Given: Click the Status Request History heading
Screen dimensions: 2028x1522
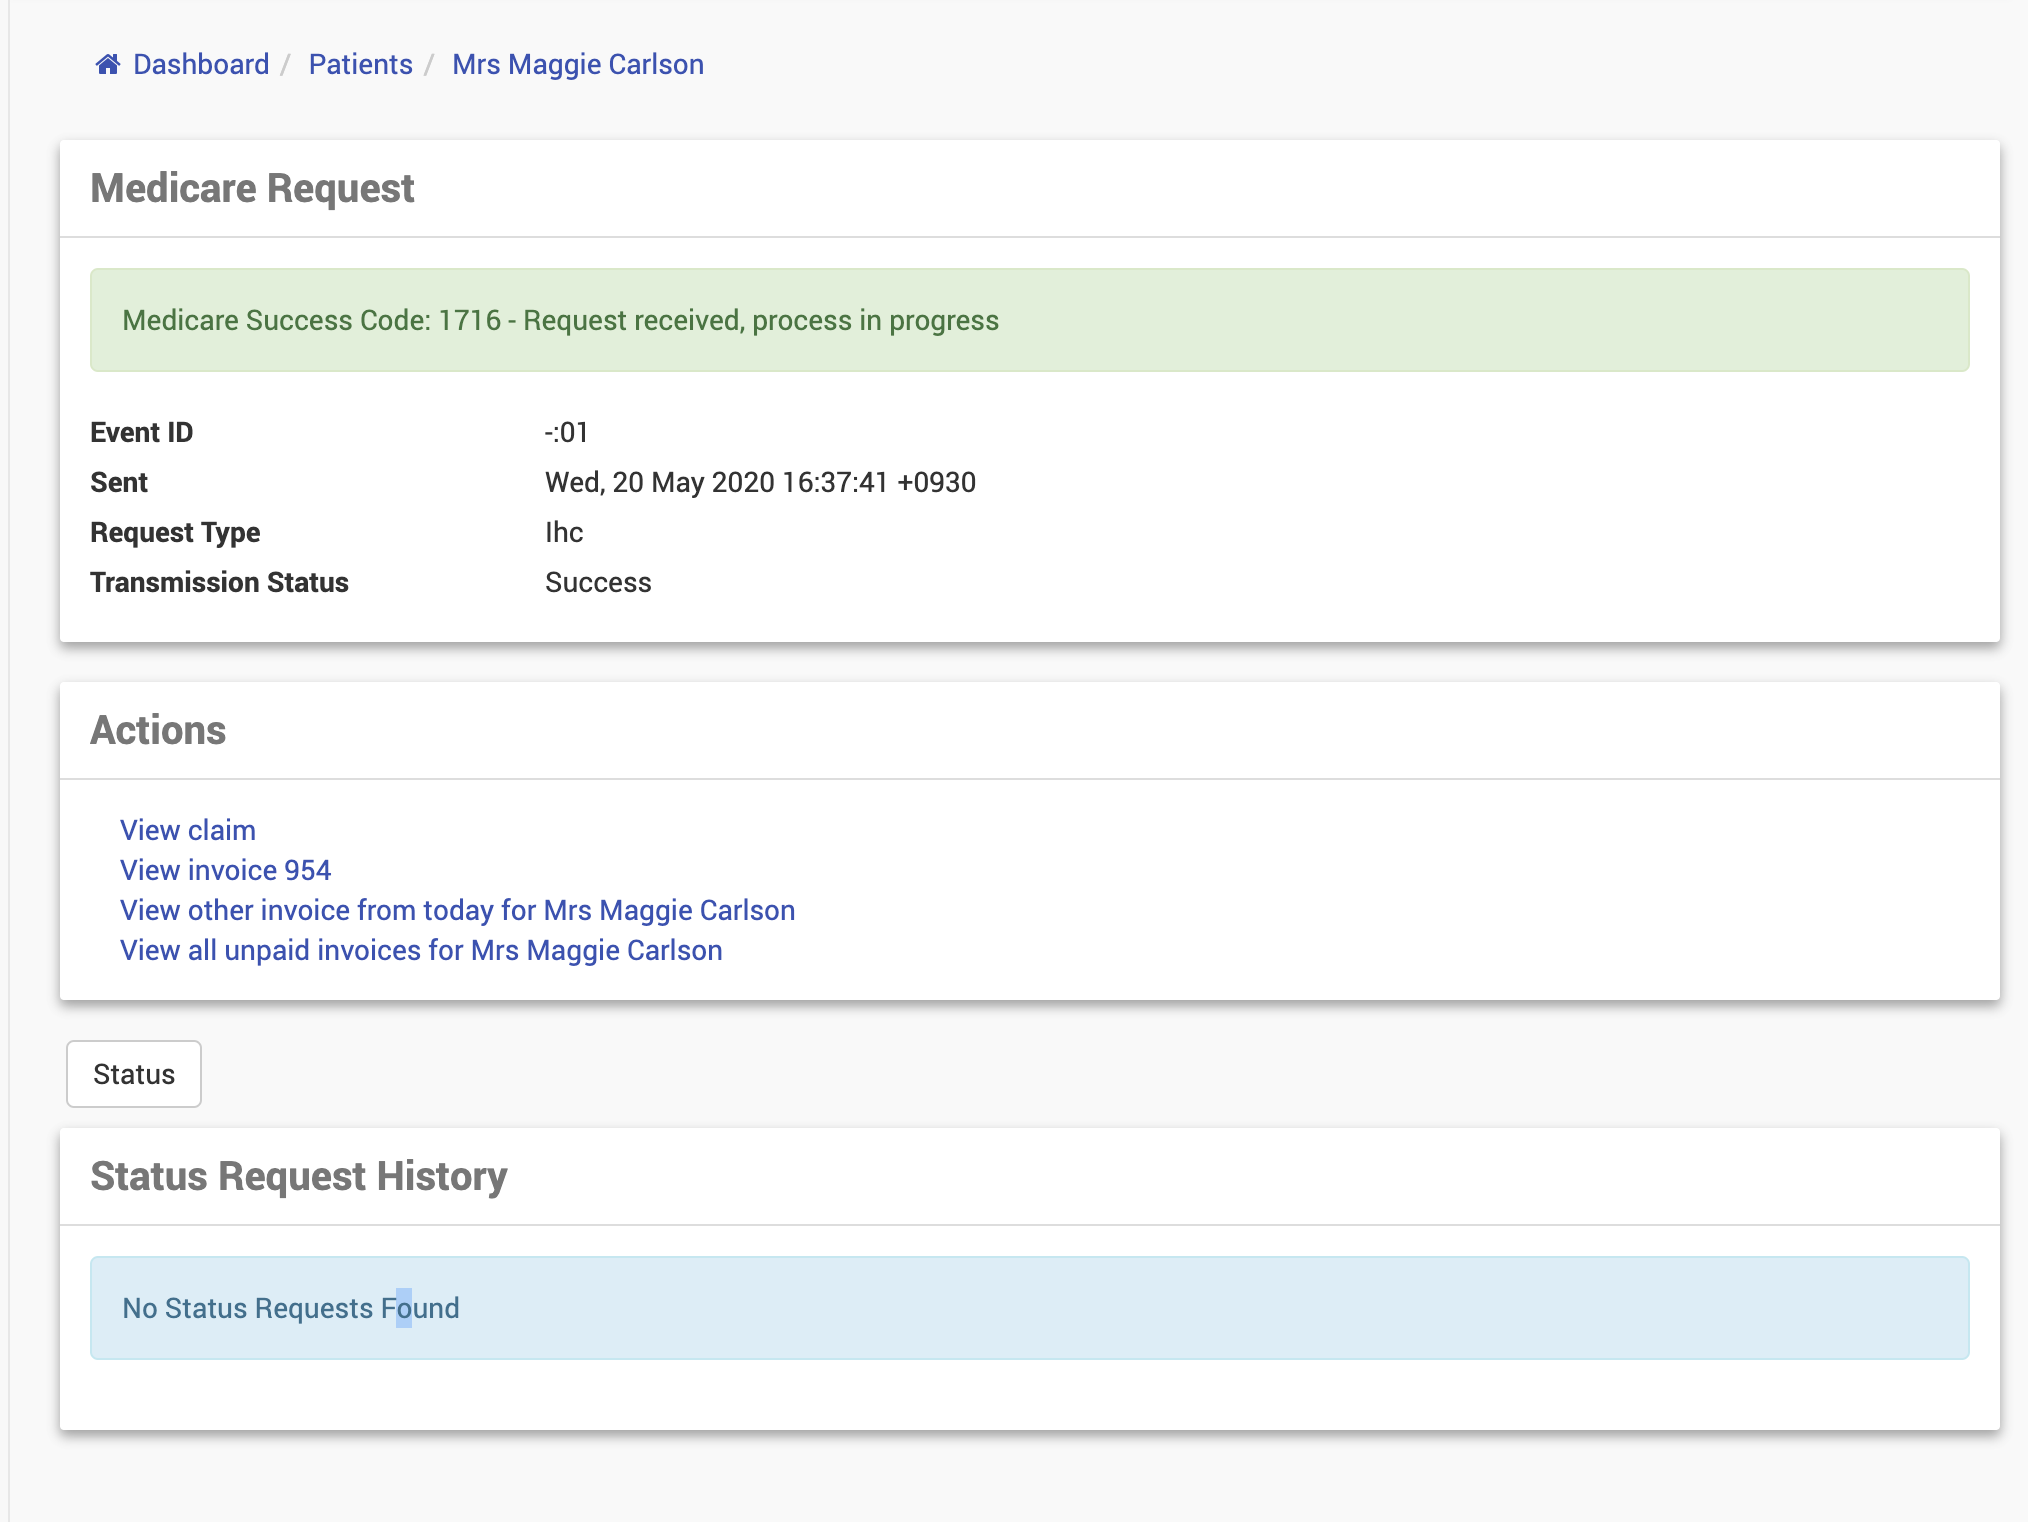Looking at the screenshot, I should tap(298, 1177).
